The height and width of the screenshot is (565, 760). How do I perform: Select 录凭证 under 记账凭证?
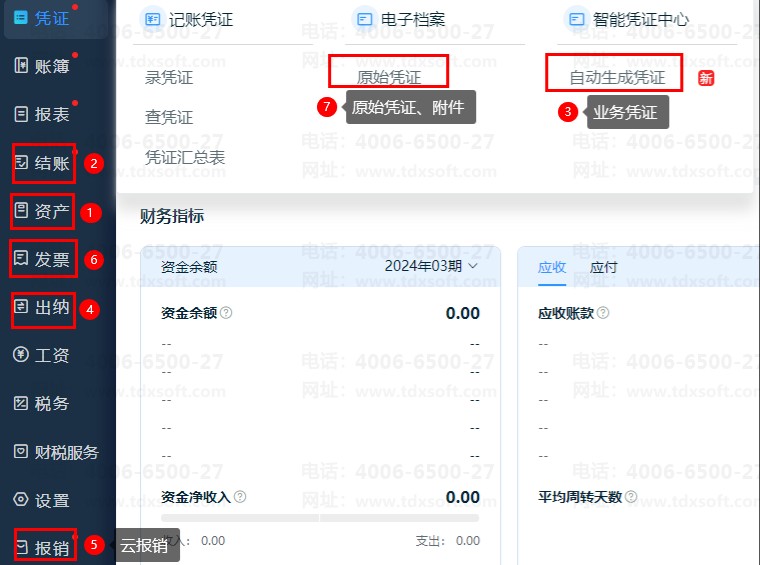pos(169,77)
